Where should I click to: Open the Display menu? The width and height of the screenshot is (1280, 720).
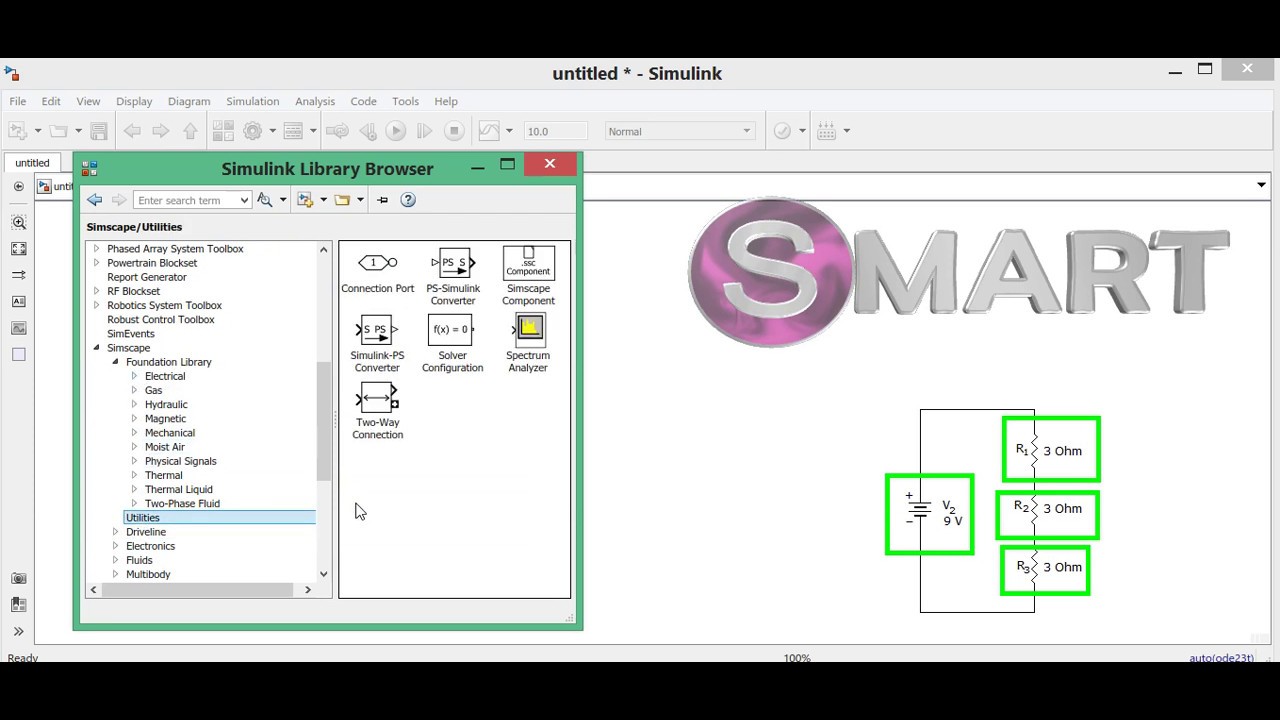tap(134, 101)
